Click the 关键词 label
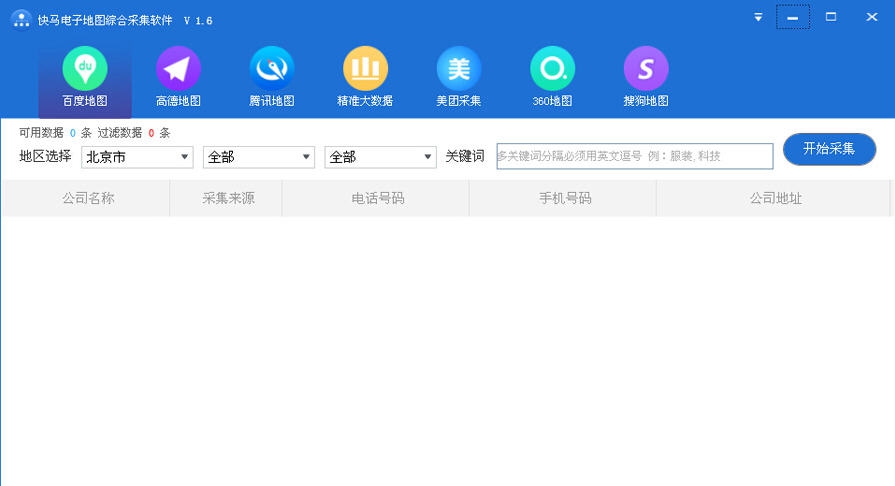Viewport: 895px width, 486px height. coord(465,156)
